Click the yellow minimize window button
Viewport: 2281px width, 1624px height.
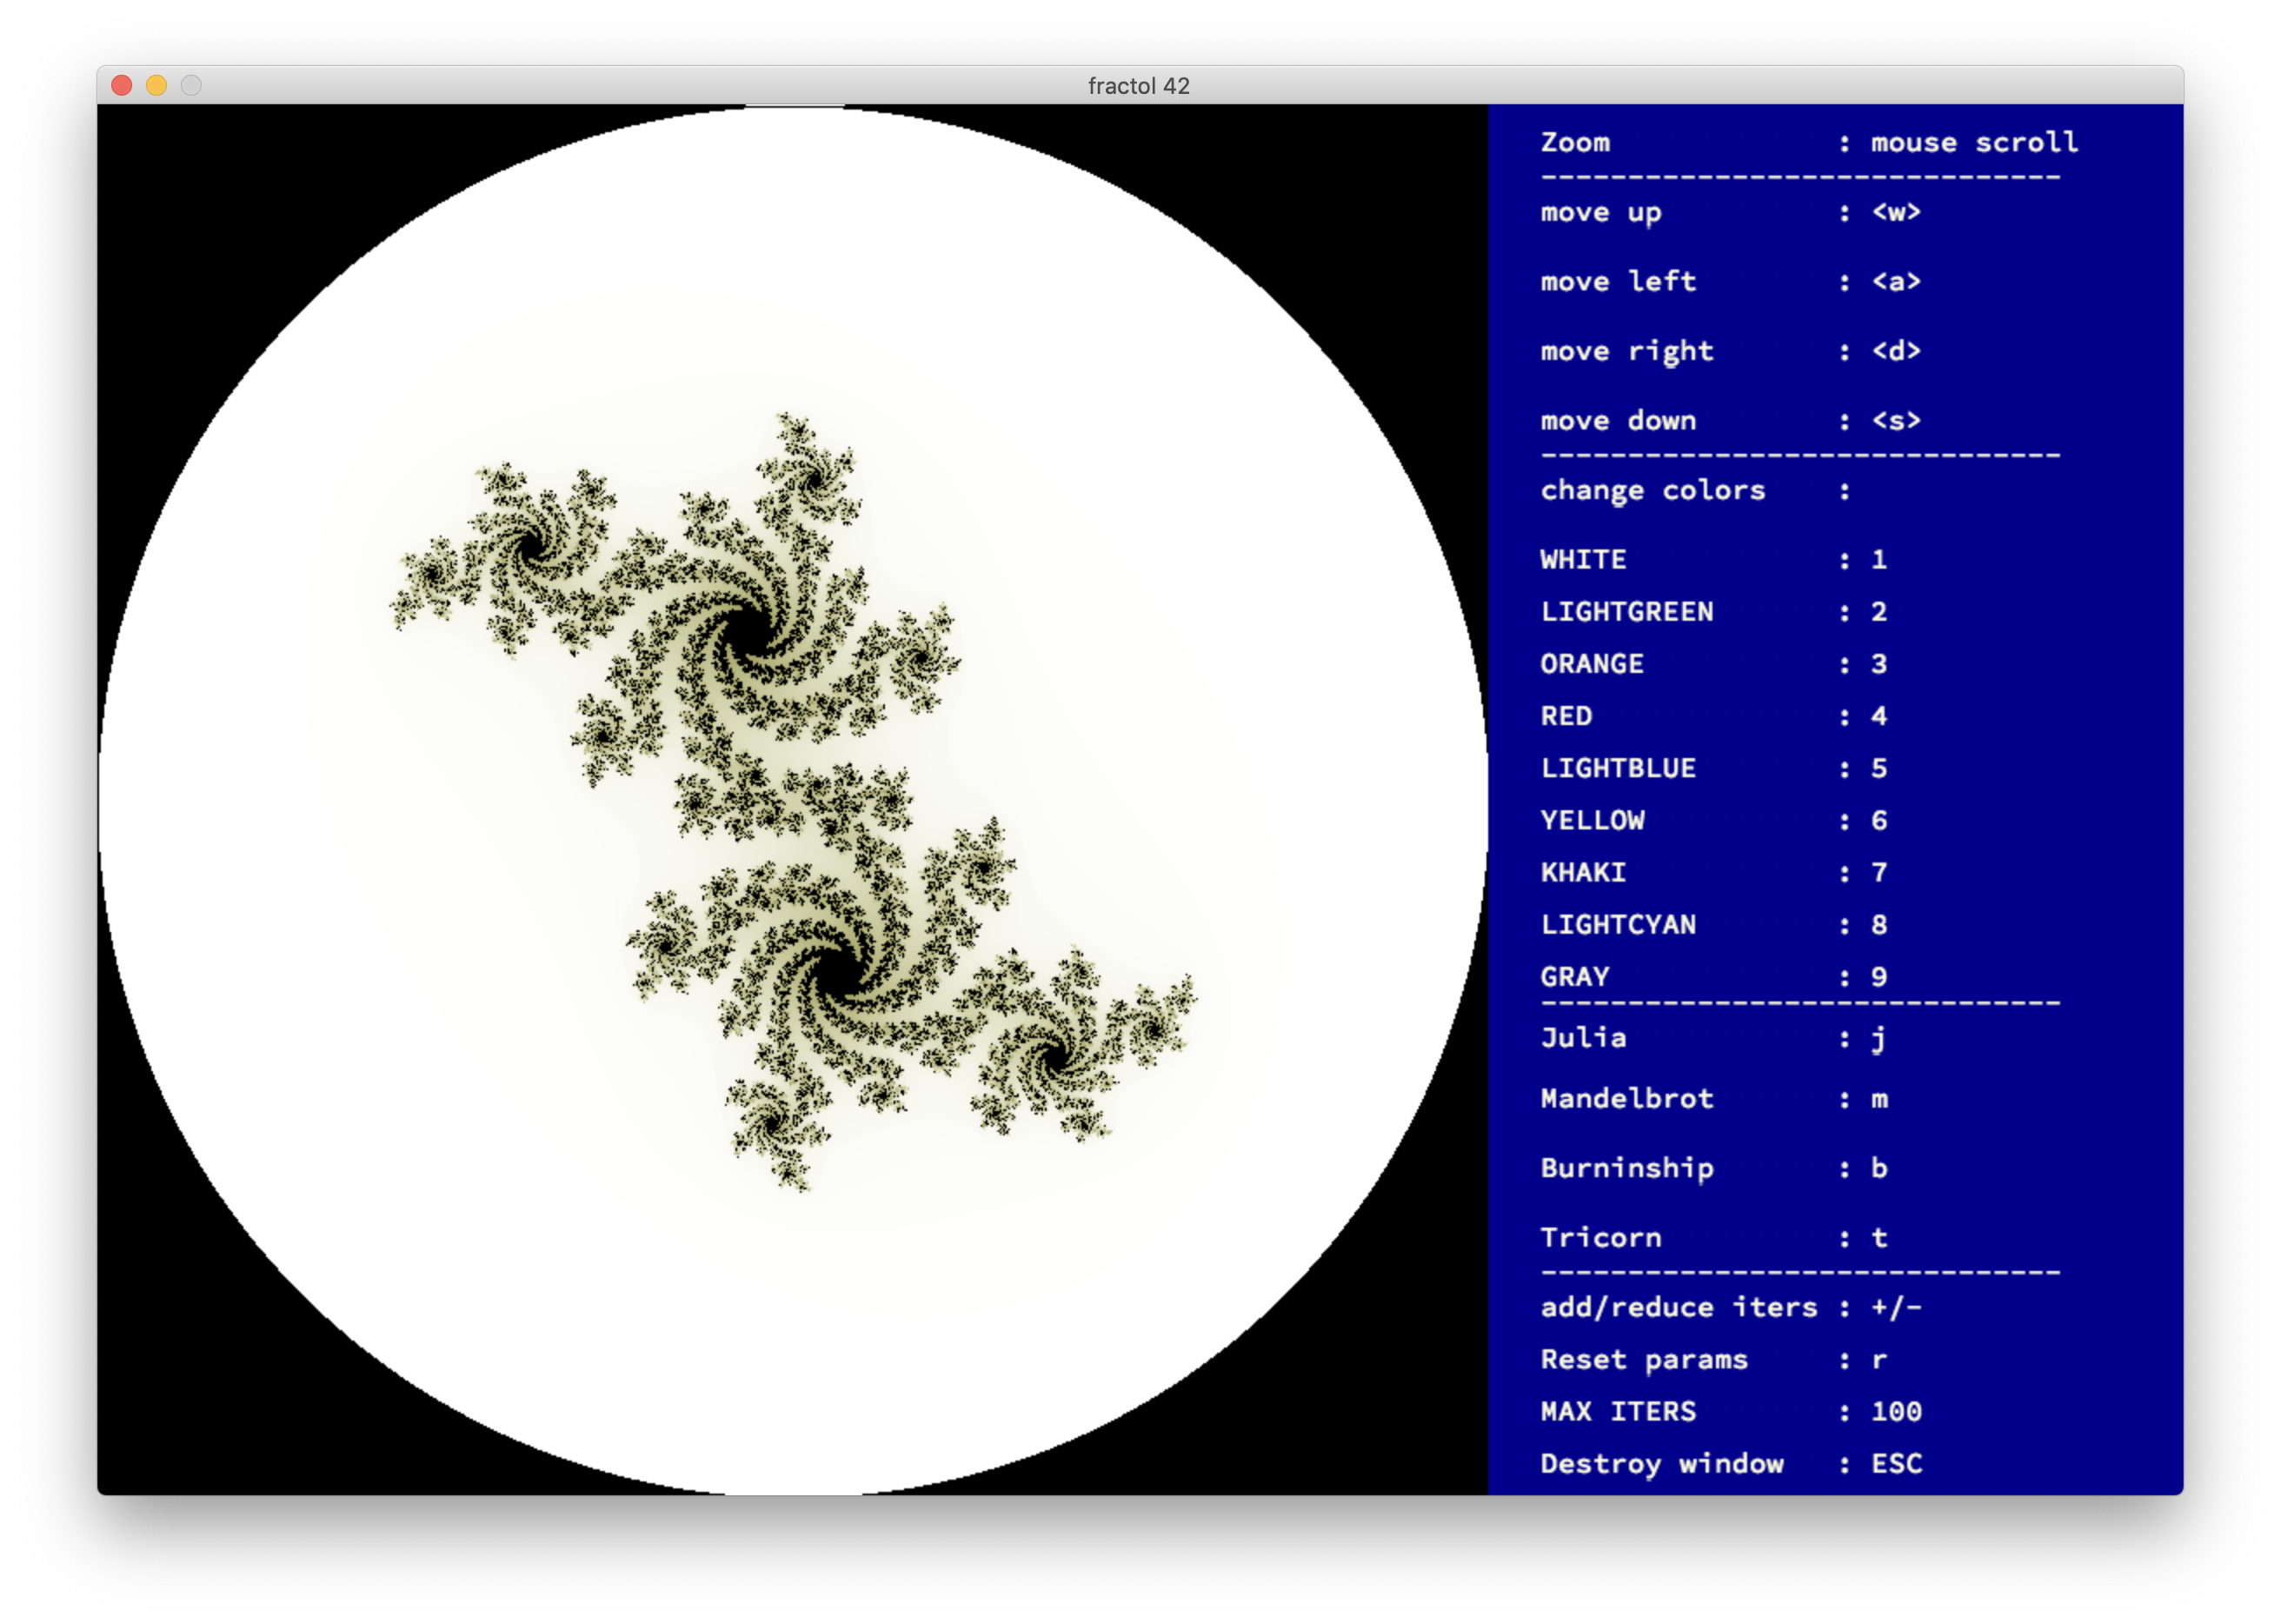click(x=157, y=86)
